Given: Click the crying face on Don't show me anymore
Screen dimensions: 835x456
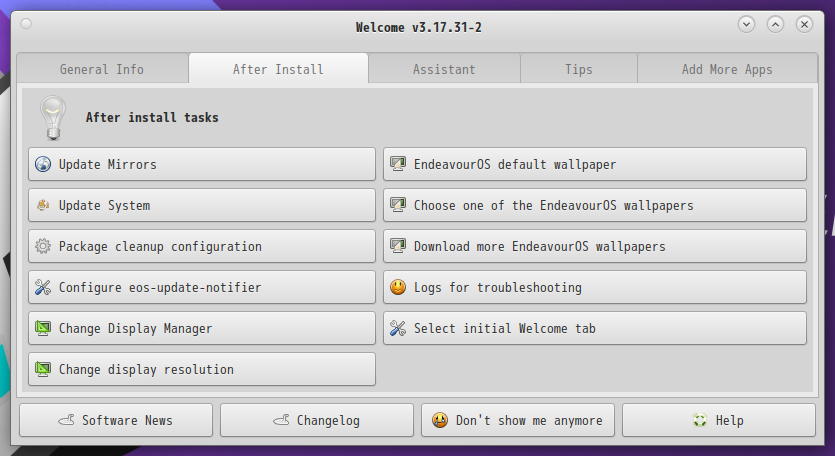Looking at the screenshot, I should [440, 420].
